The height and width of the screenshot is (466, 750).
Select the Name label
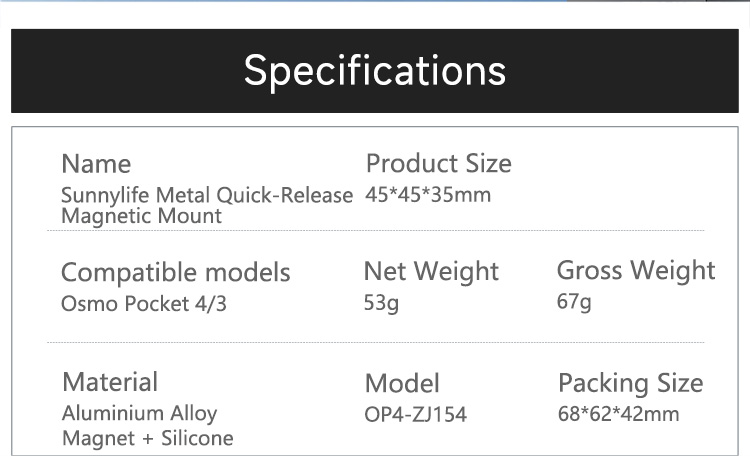(x=96, y=164)
